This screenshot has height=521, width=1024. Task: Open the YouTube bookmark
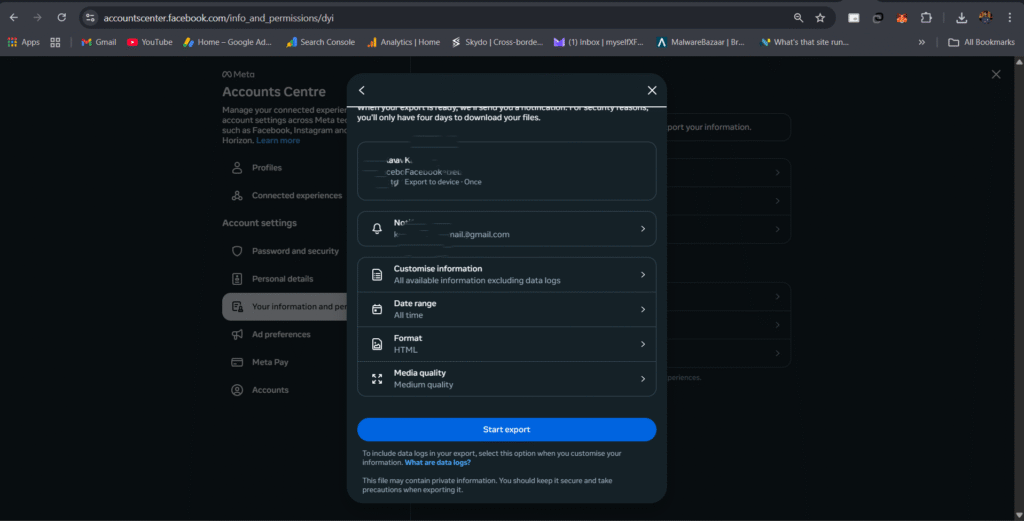[150, 42]
